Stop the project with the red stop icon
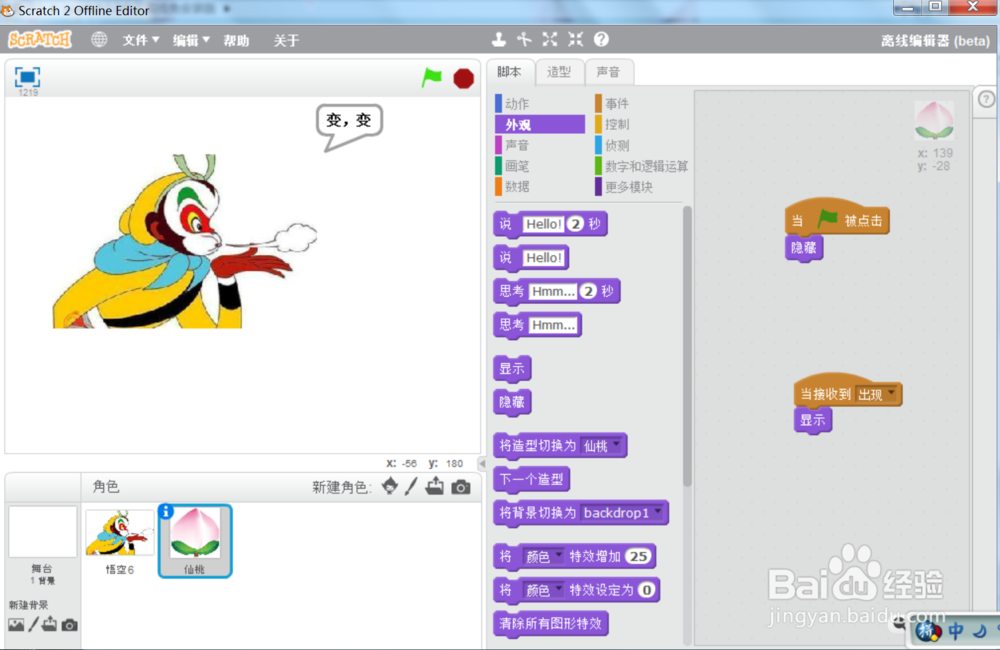The width and height of the screenshot is (1000, 650). click(463, 77)
